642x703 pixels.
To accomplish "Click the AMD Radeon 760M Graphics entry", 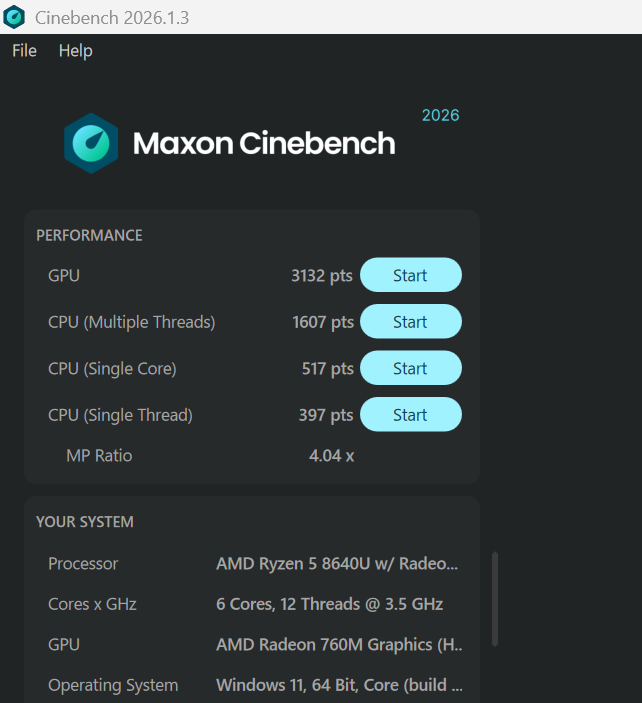I will [x=339, y=644].
